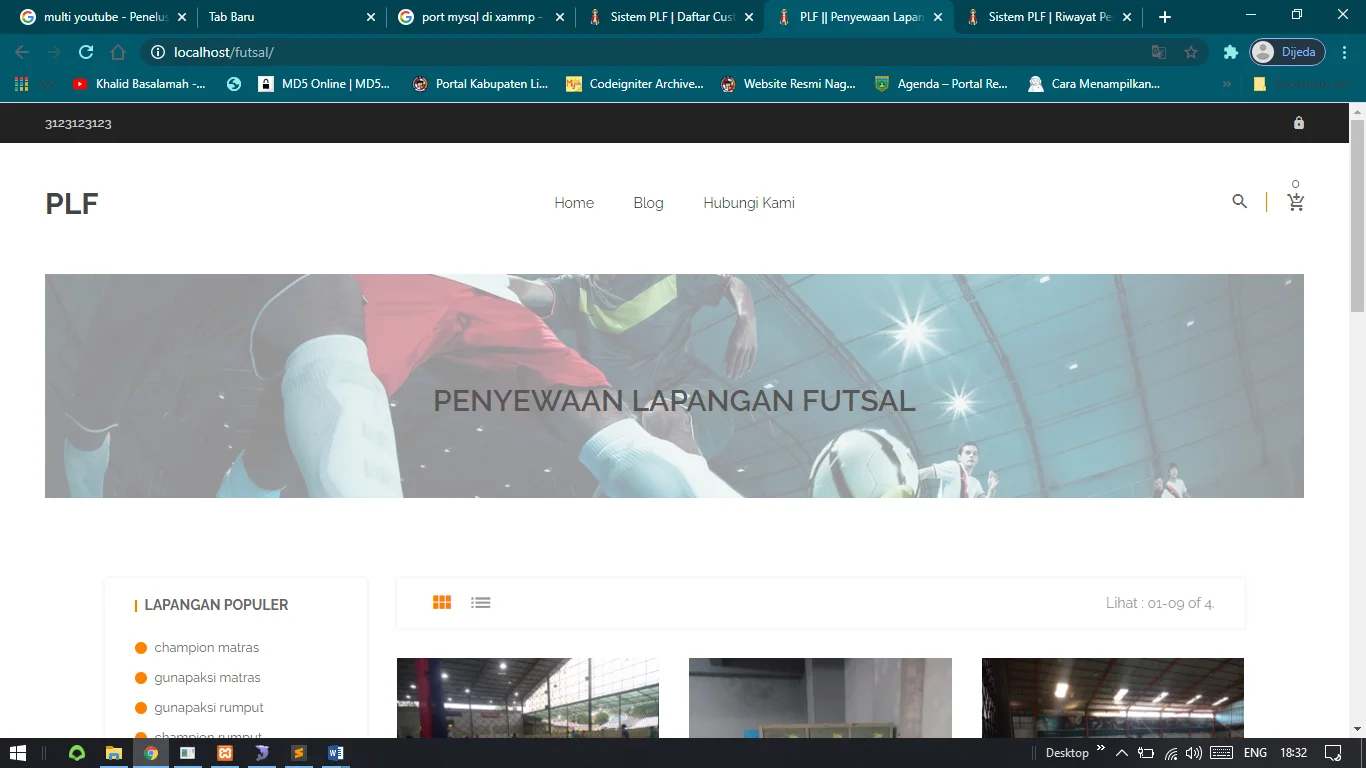Viewport: 1366px width, 768px height.
Task: Open Microsoft Word from taskbar
Action: tap(335, 753)
